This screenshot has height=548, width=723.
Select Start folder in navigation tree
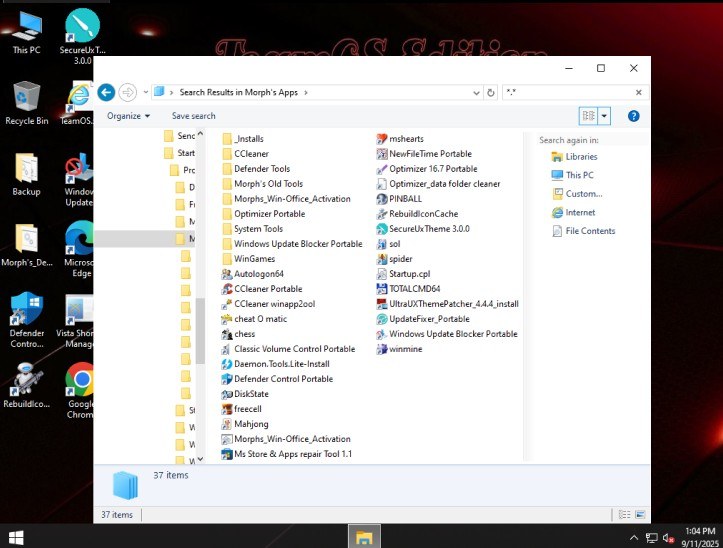[180, 153]
